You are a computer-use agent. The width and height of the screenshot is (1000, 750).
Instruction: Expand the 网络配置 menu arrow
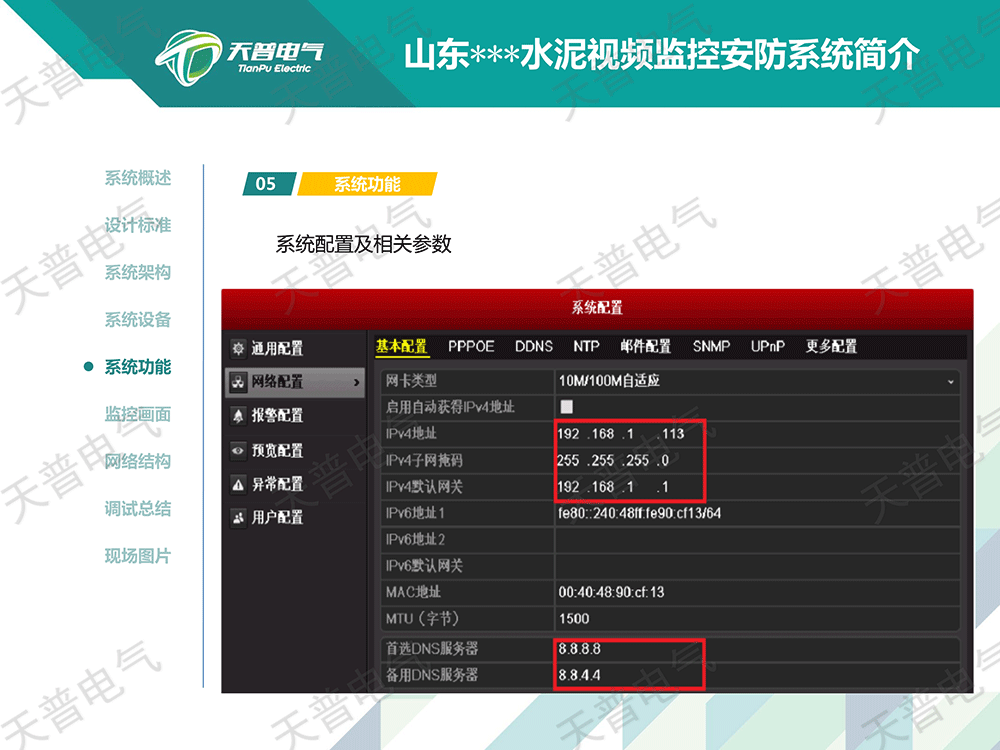coord(357,383)
